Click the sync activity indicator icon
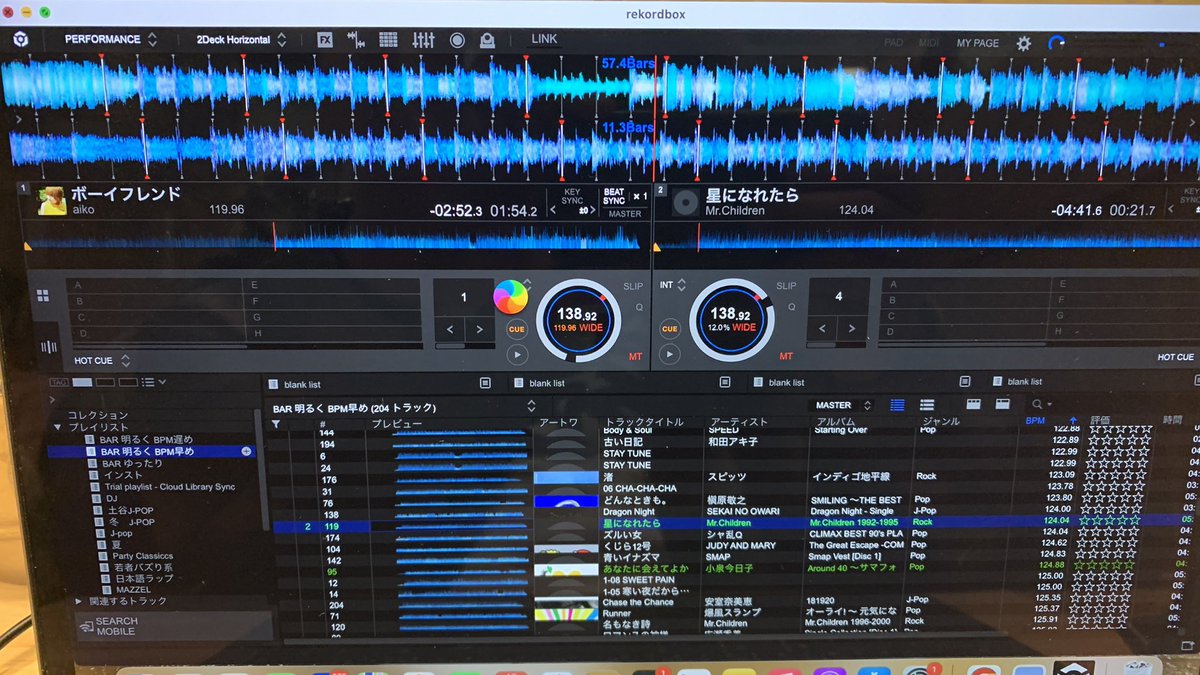Viewport: 1200px width, 675px height. 1056,43
